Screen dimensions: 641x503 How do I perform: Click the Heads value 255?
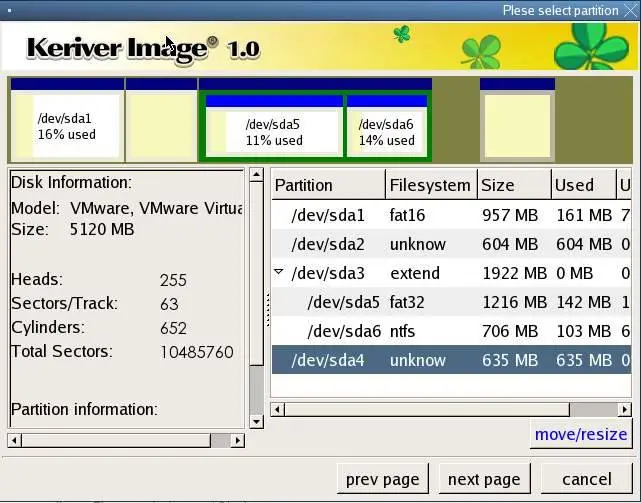(x=173, y=280)
